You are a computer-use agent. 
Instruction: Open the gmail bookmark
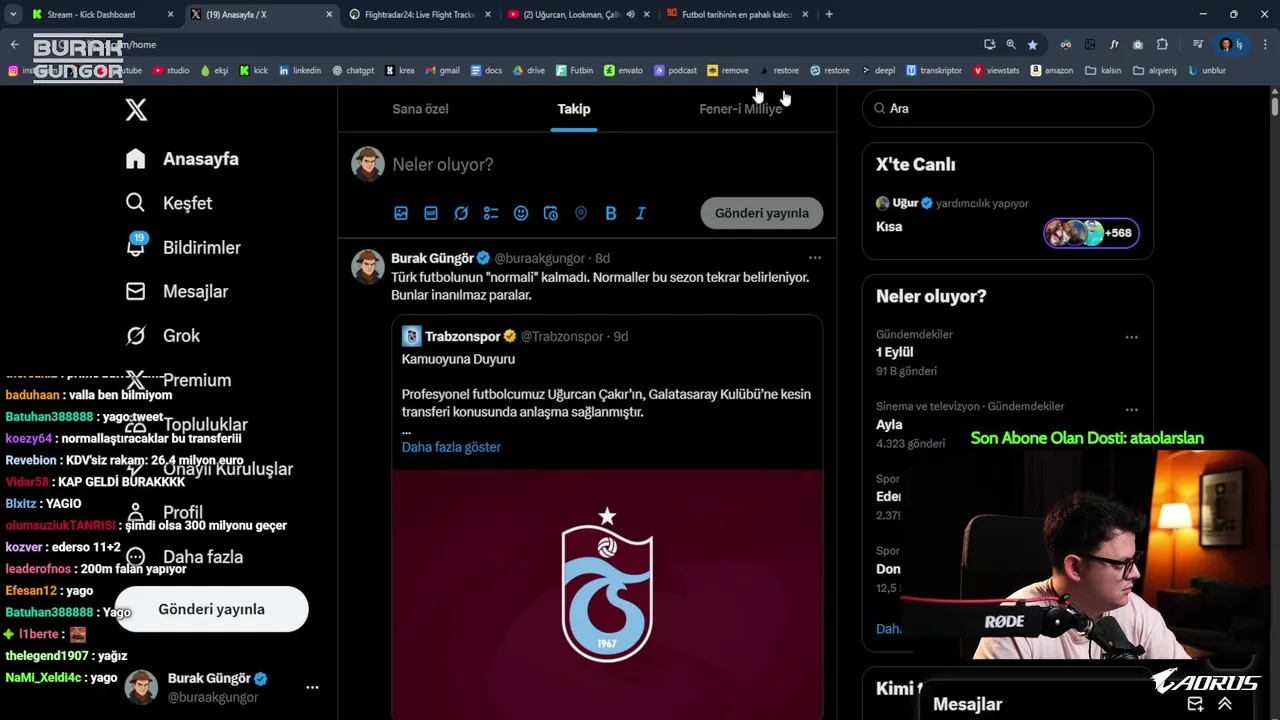(442, 71)
